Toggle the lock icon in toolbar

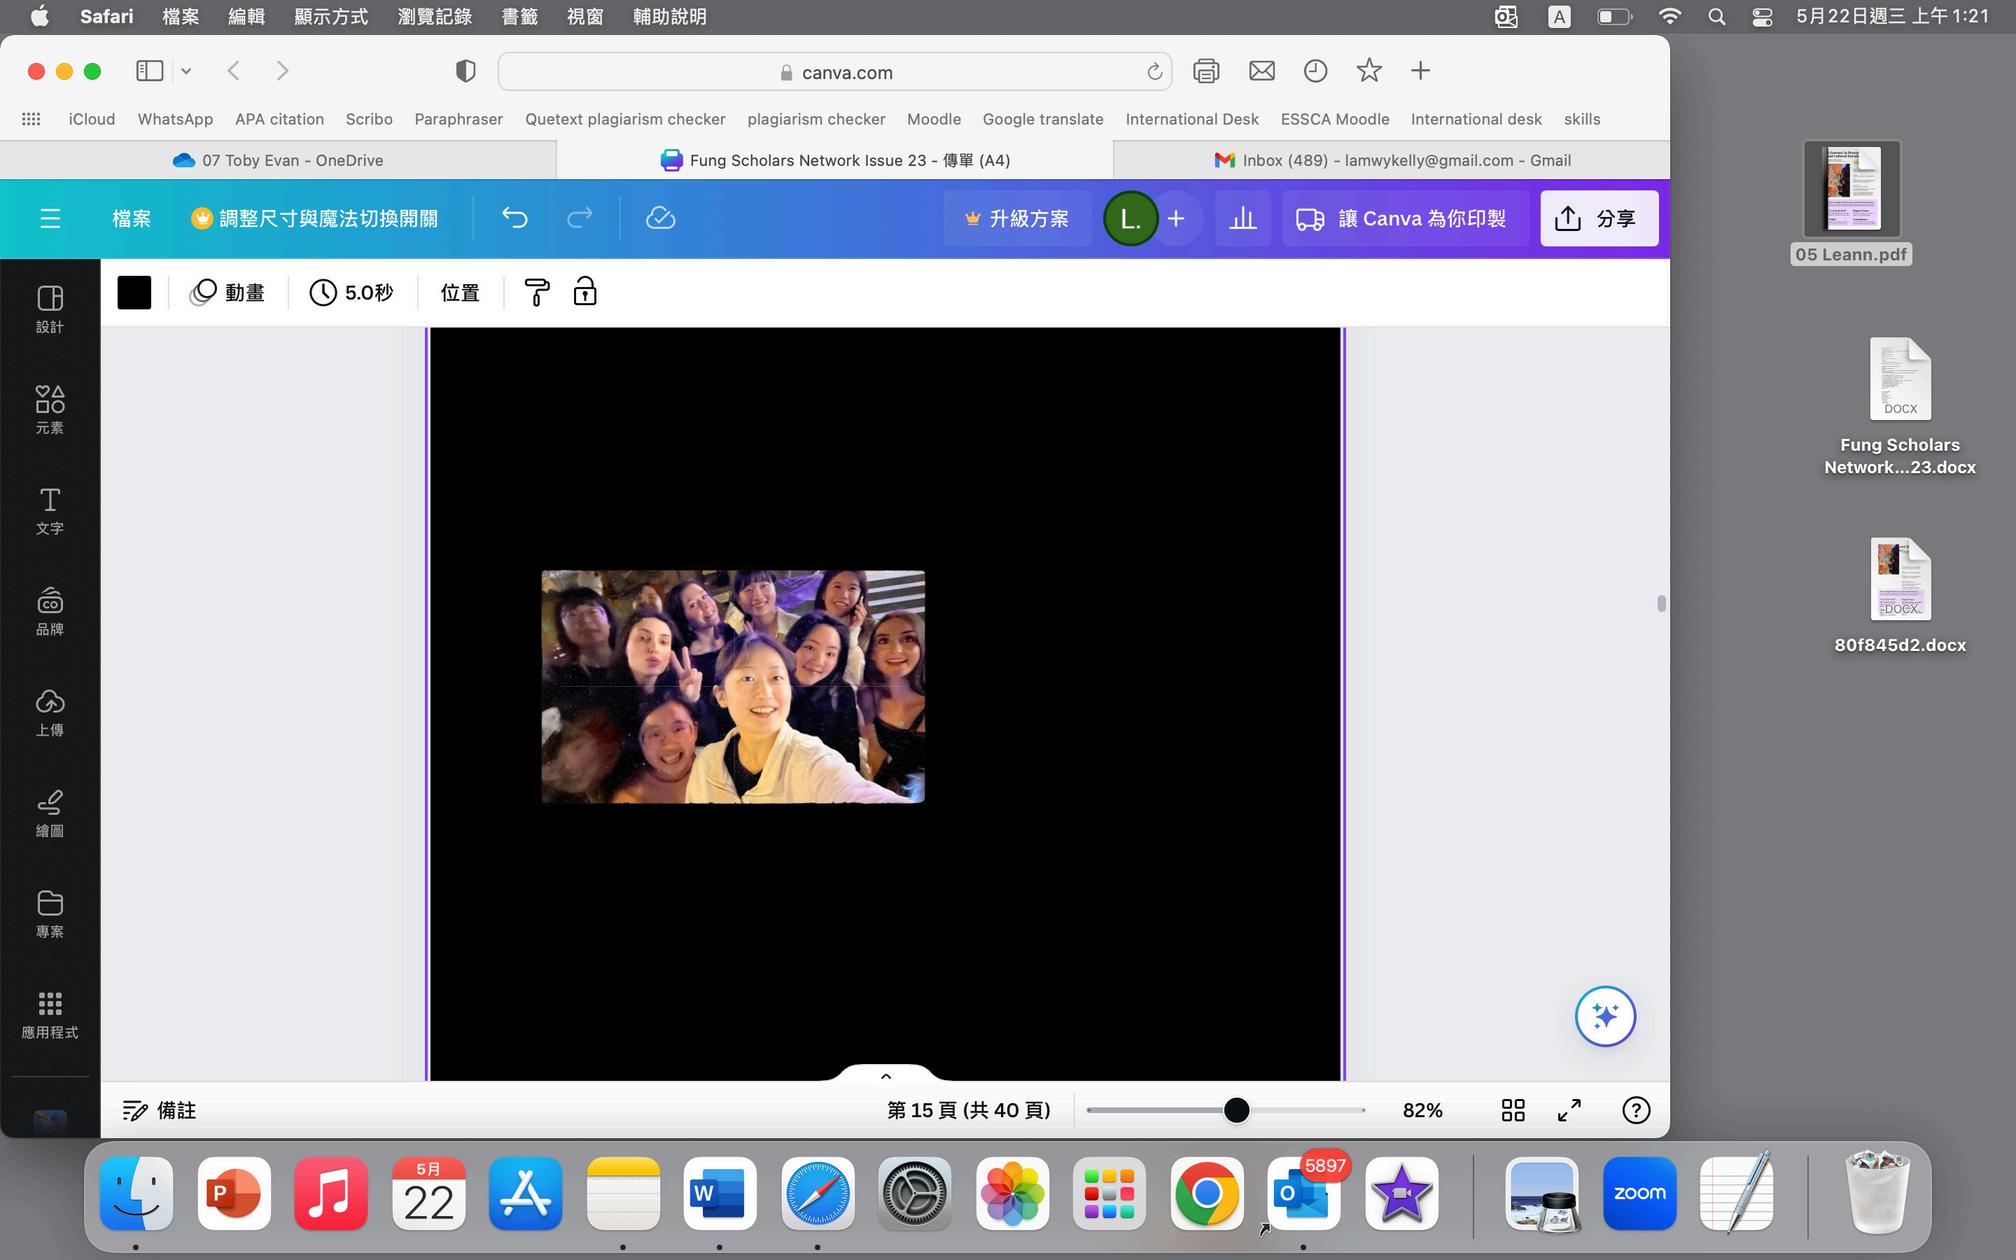[x=585, y=292]
